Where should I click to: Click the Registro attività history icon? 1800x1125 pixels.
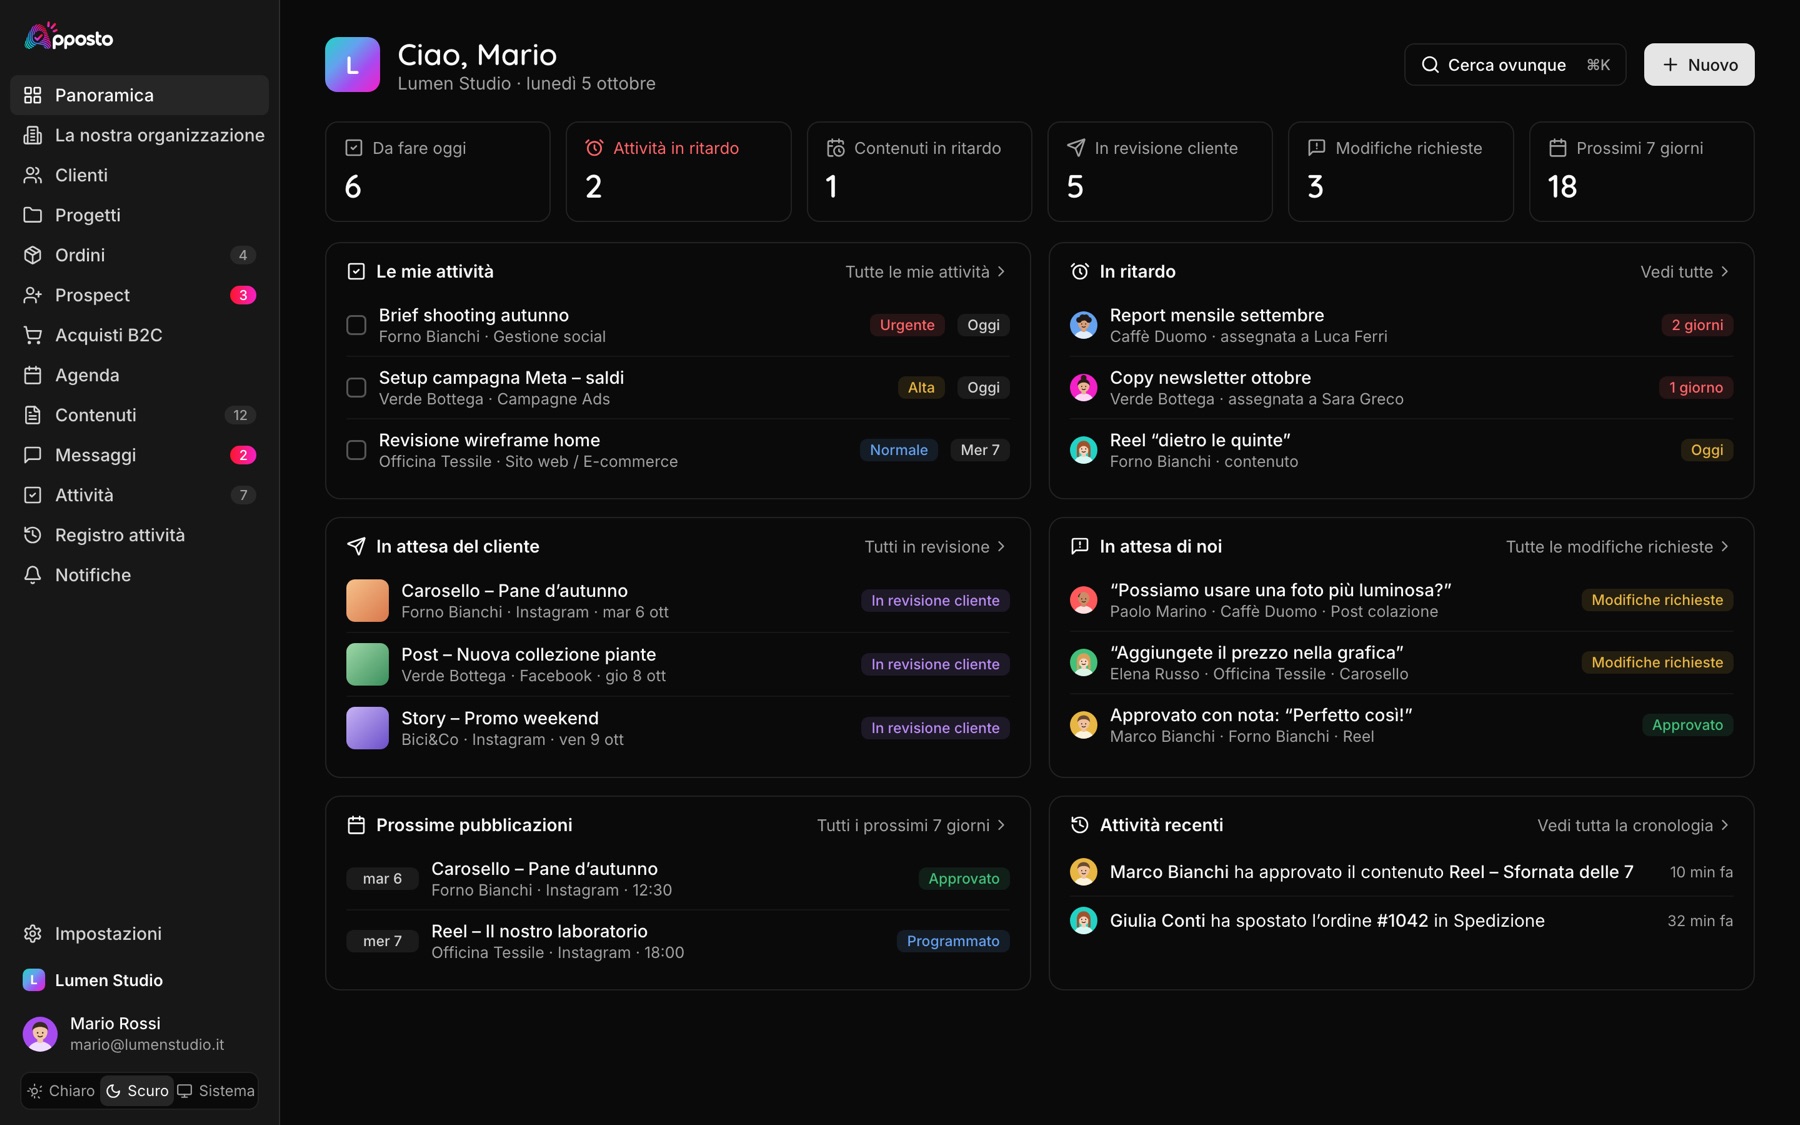pyautogui.click(x=33, y=535)
